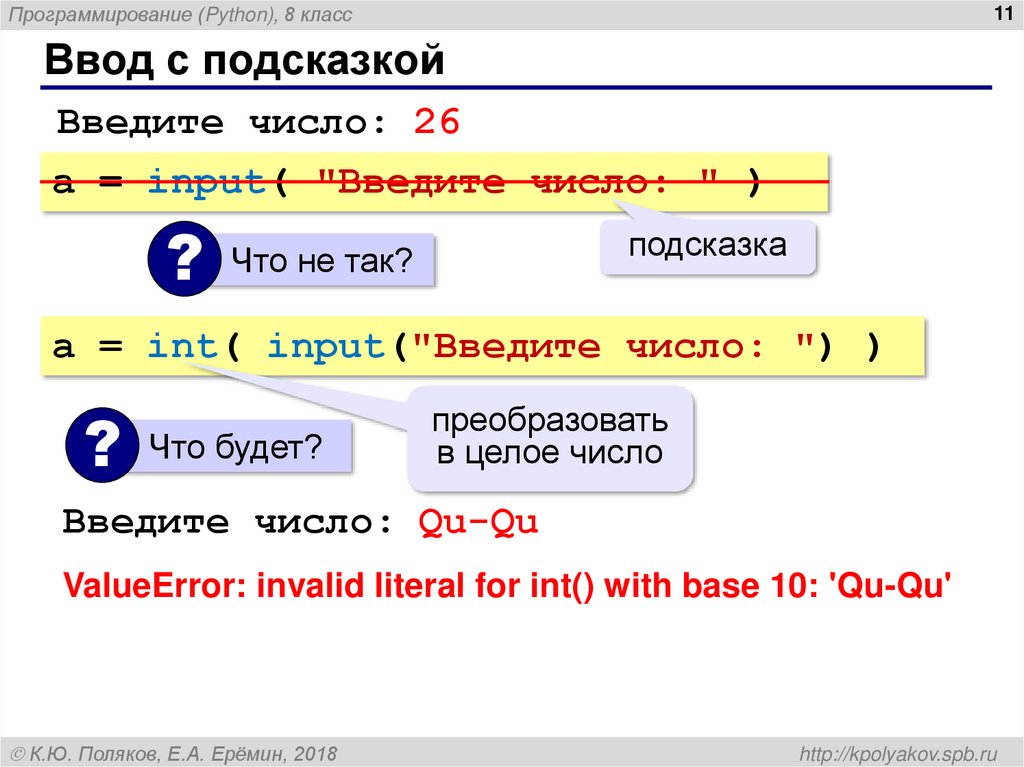Click the red '26' input value
1024x767 pixels.
[438, 121]
